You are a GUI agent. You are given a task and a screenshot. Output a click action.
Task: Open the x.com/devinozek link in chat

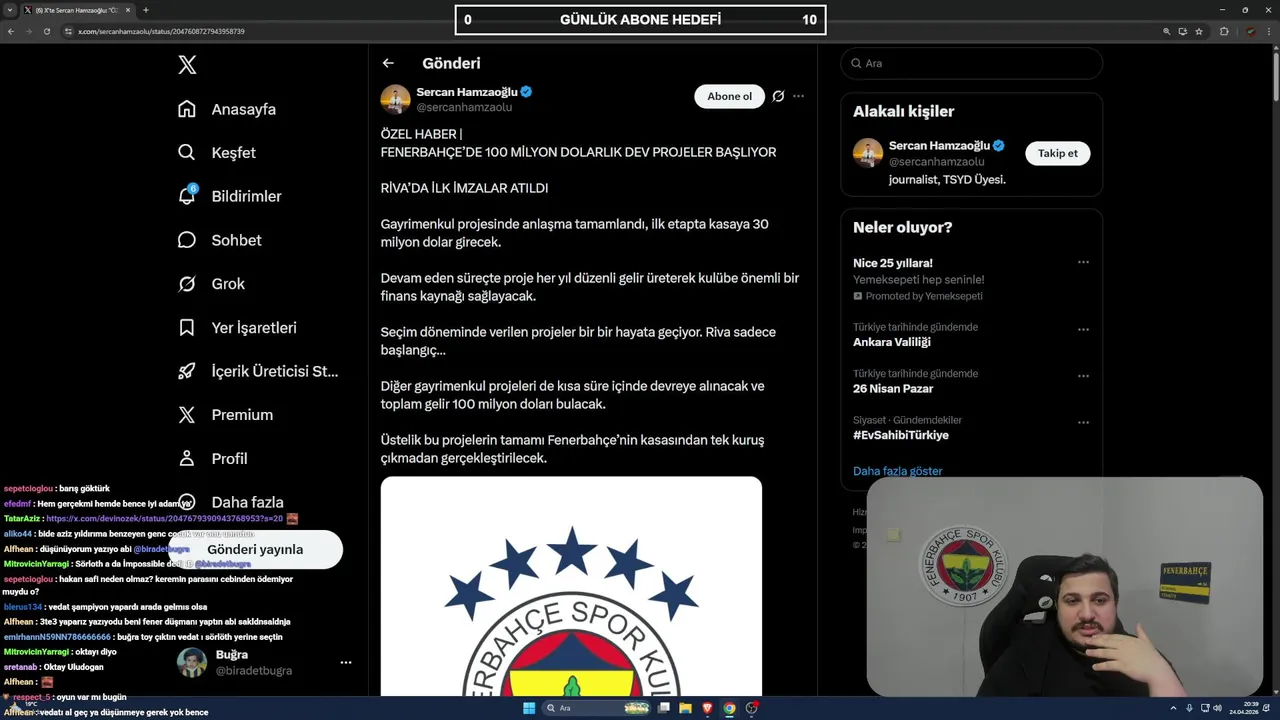[x=164, y=519]
